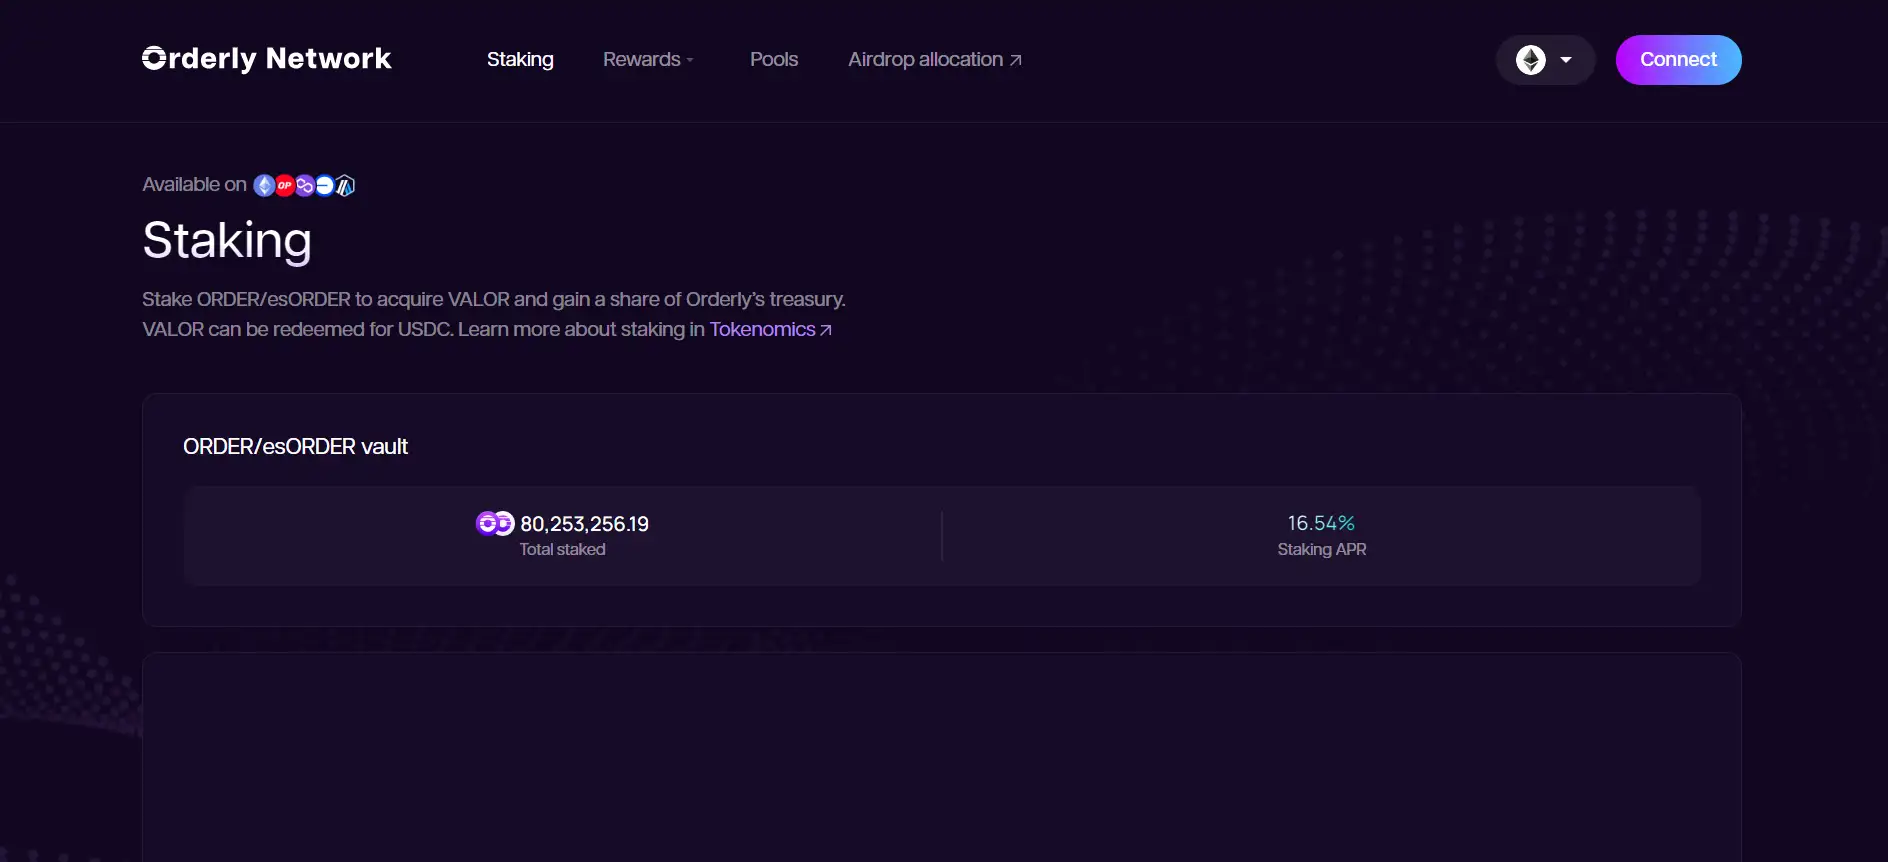This screenshot has width=1888, height=862.
Task: Click the Orderly Network logo
Action: point(266,59)
